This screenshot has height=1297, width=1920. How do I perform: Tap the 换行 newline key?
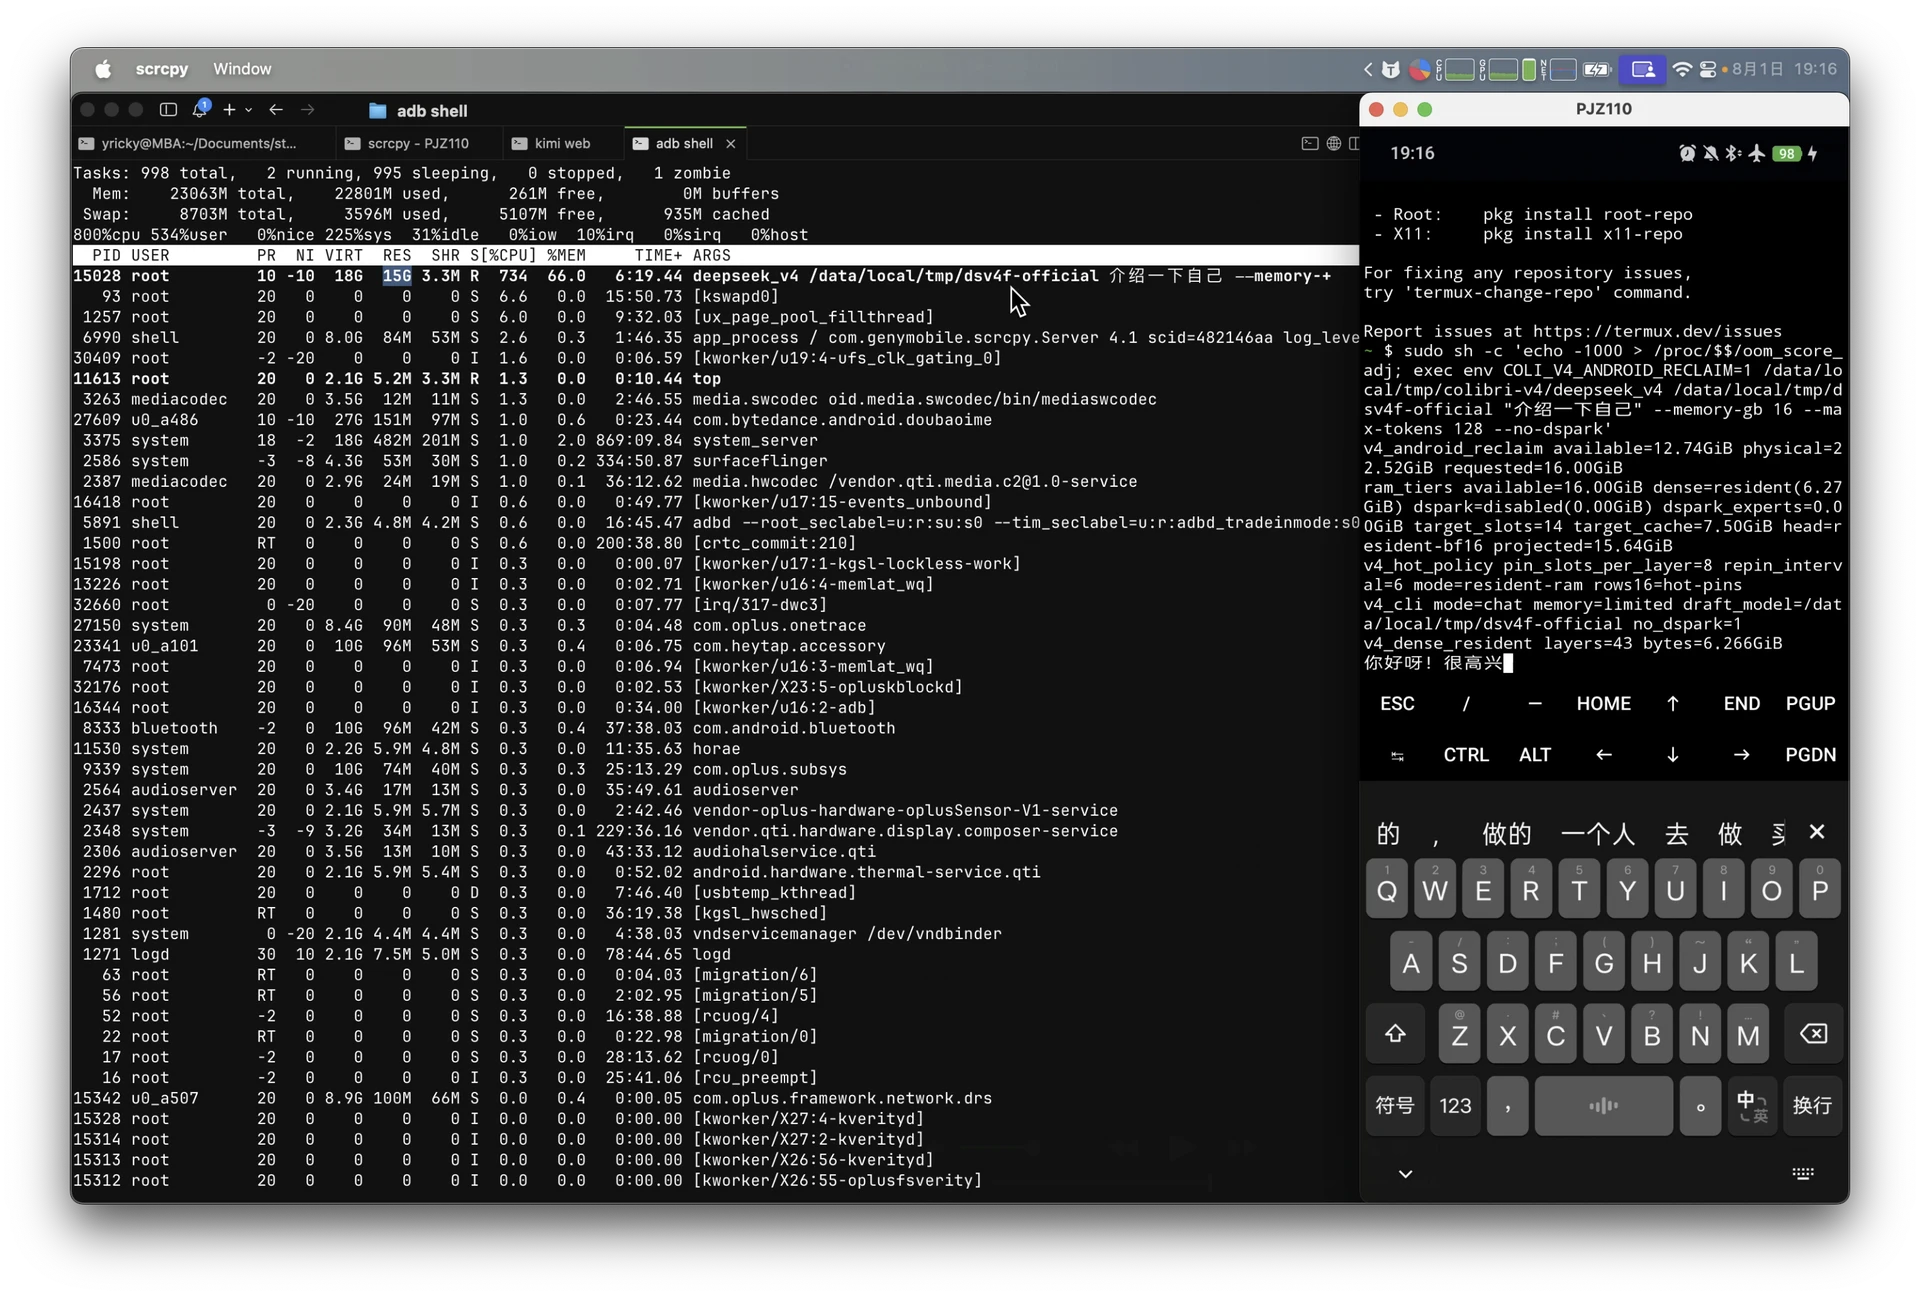coord(1812,1105)
